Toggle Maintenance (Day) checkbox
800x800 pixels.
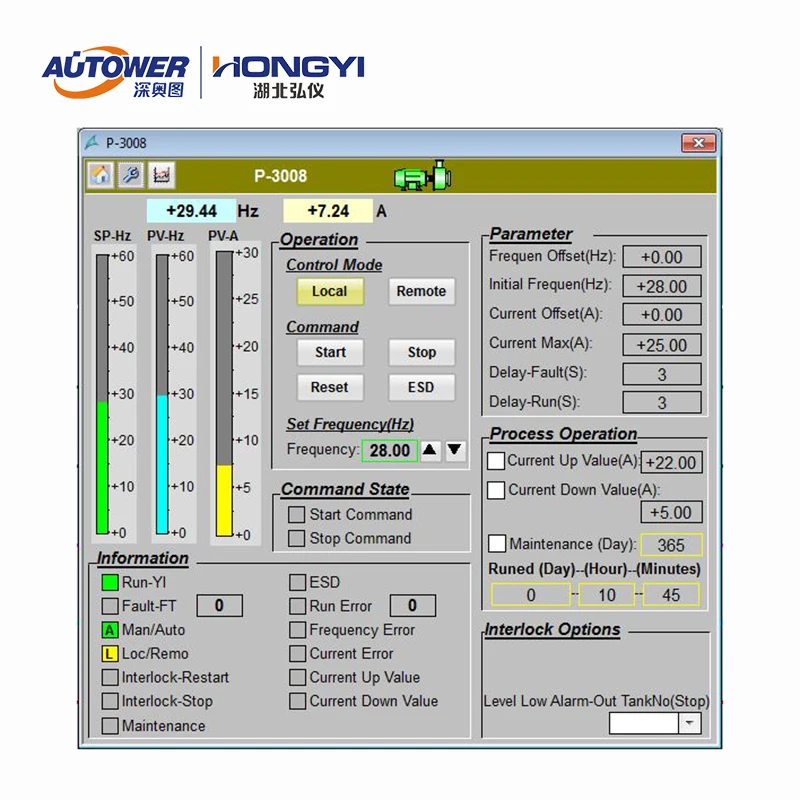497,543
